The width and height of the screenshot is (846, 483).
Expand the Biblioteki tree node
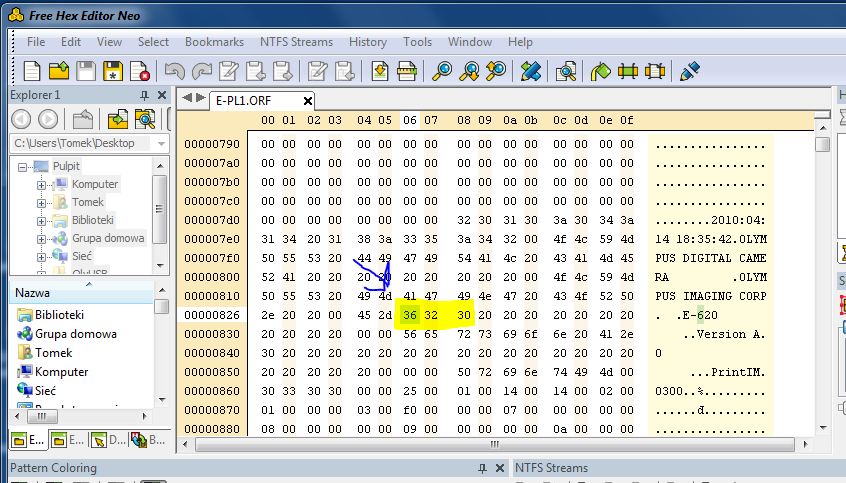point(42,220)
